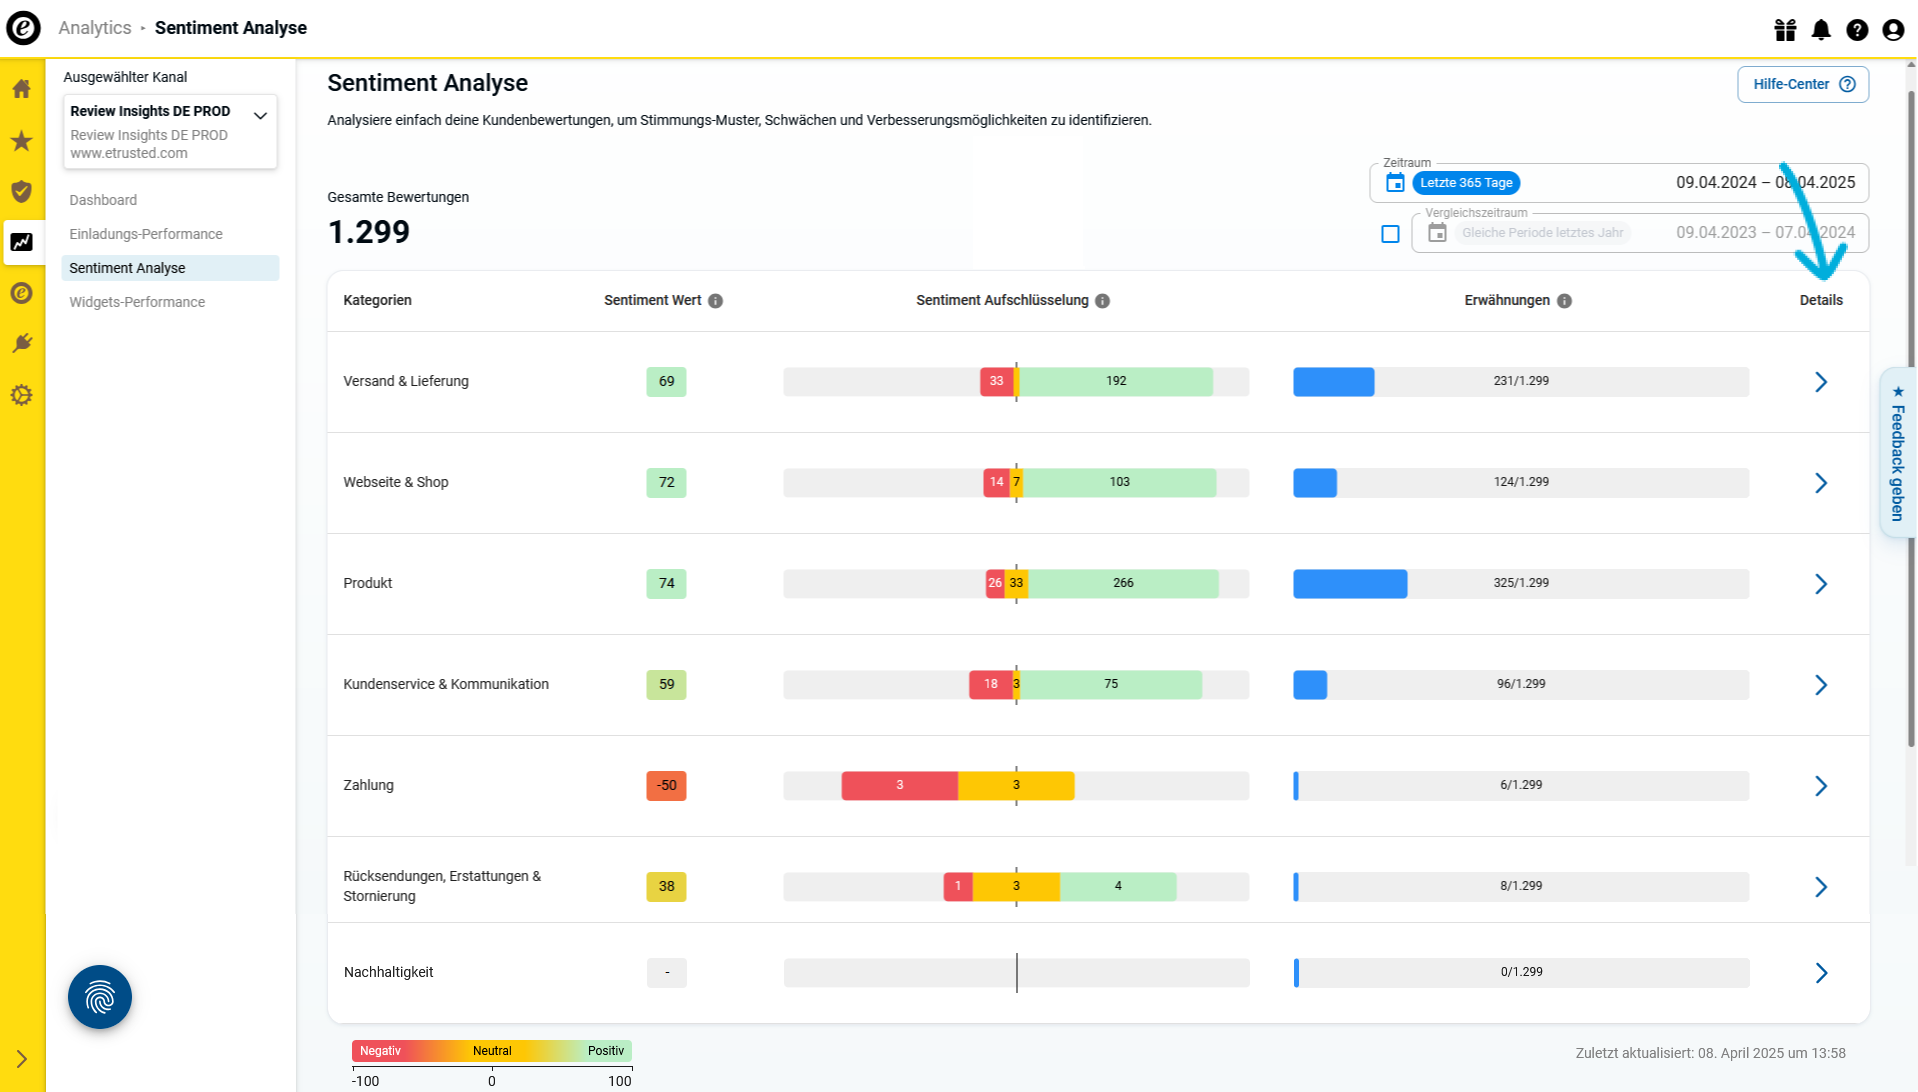Open the gift icon in header

point(1785,30)
